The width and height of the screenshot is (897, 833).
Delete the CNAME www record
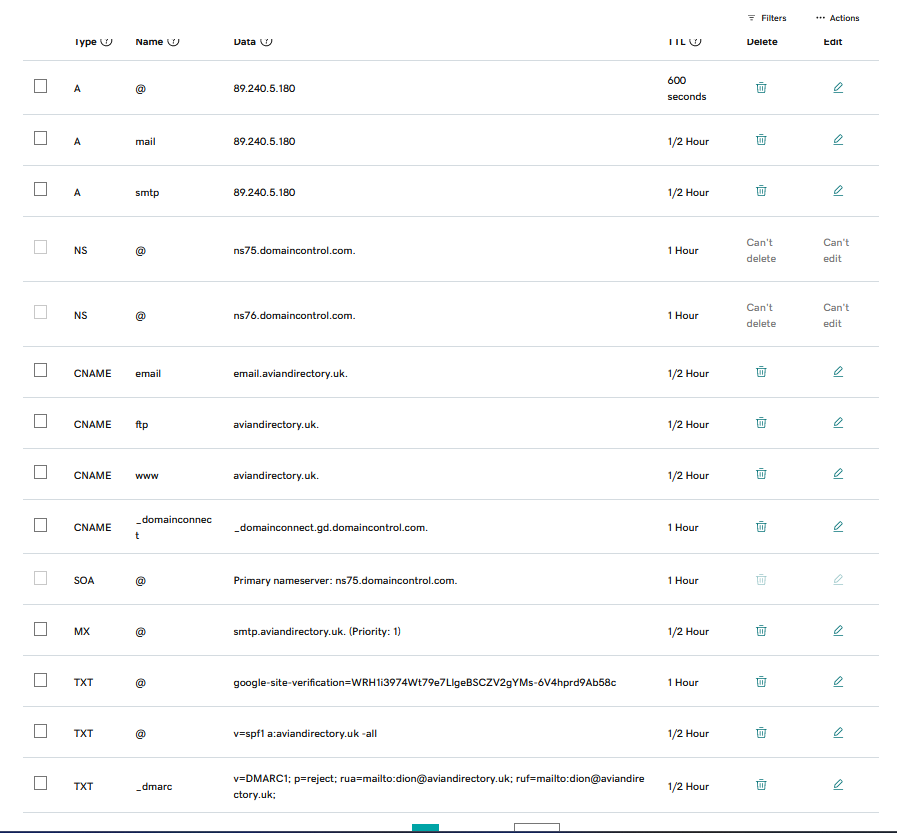coord(761,474)
